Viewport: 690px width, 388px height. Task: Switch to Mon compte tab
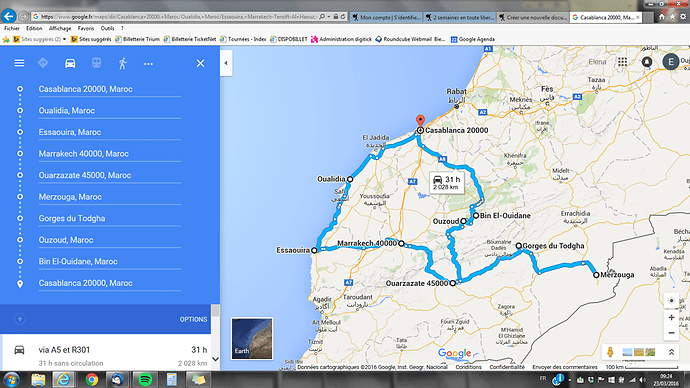point(386,18)
